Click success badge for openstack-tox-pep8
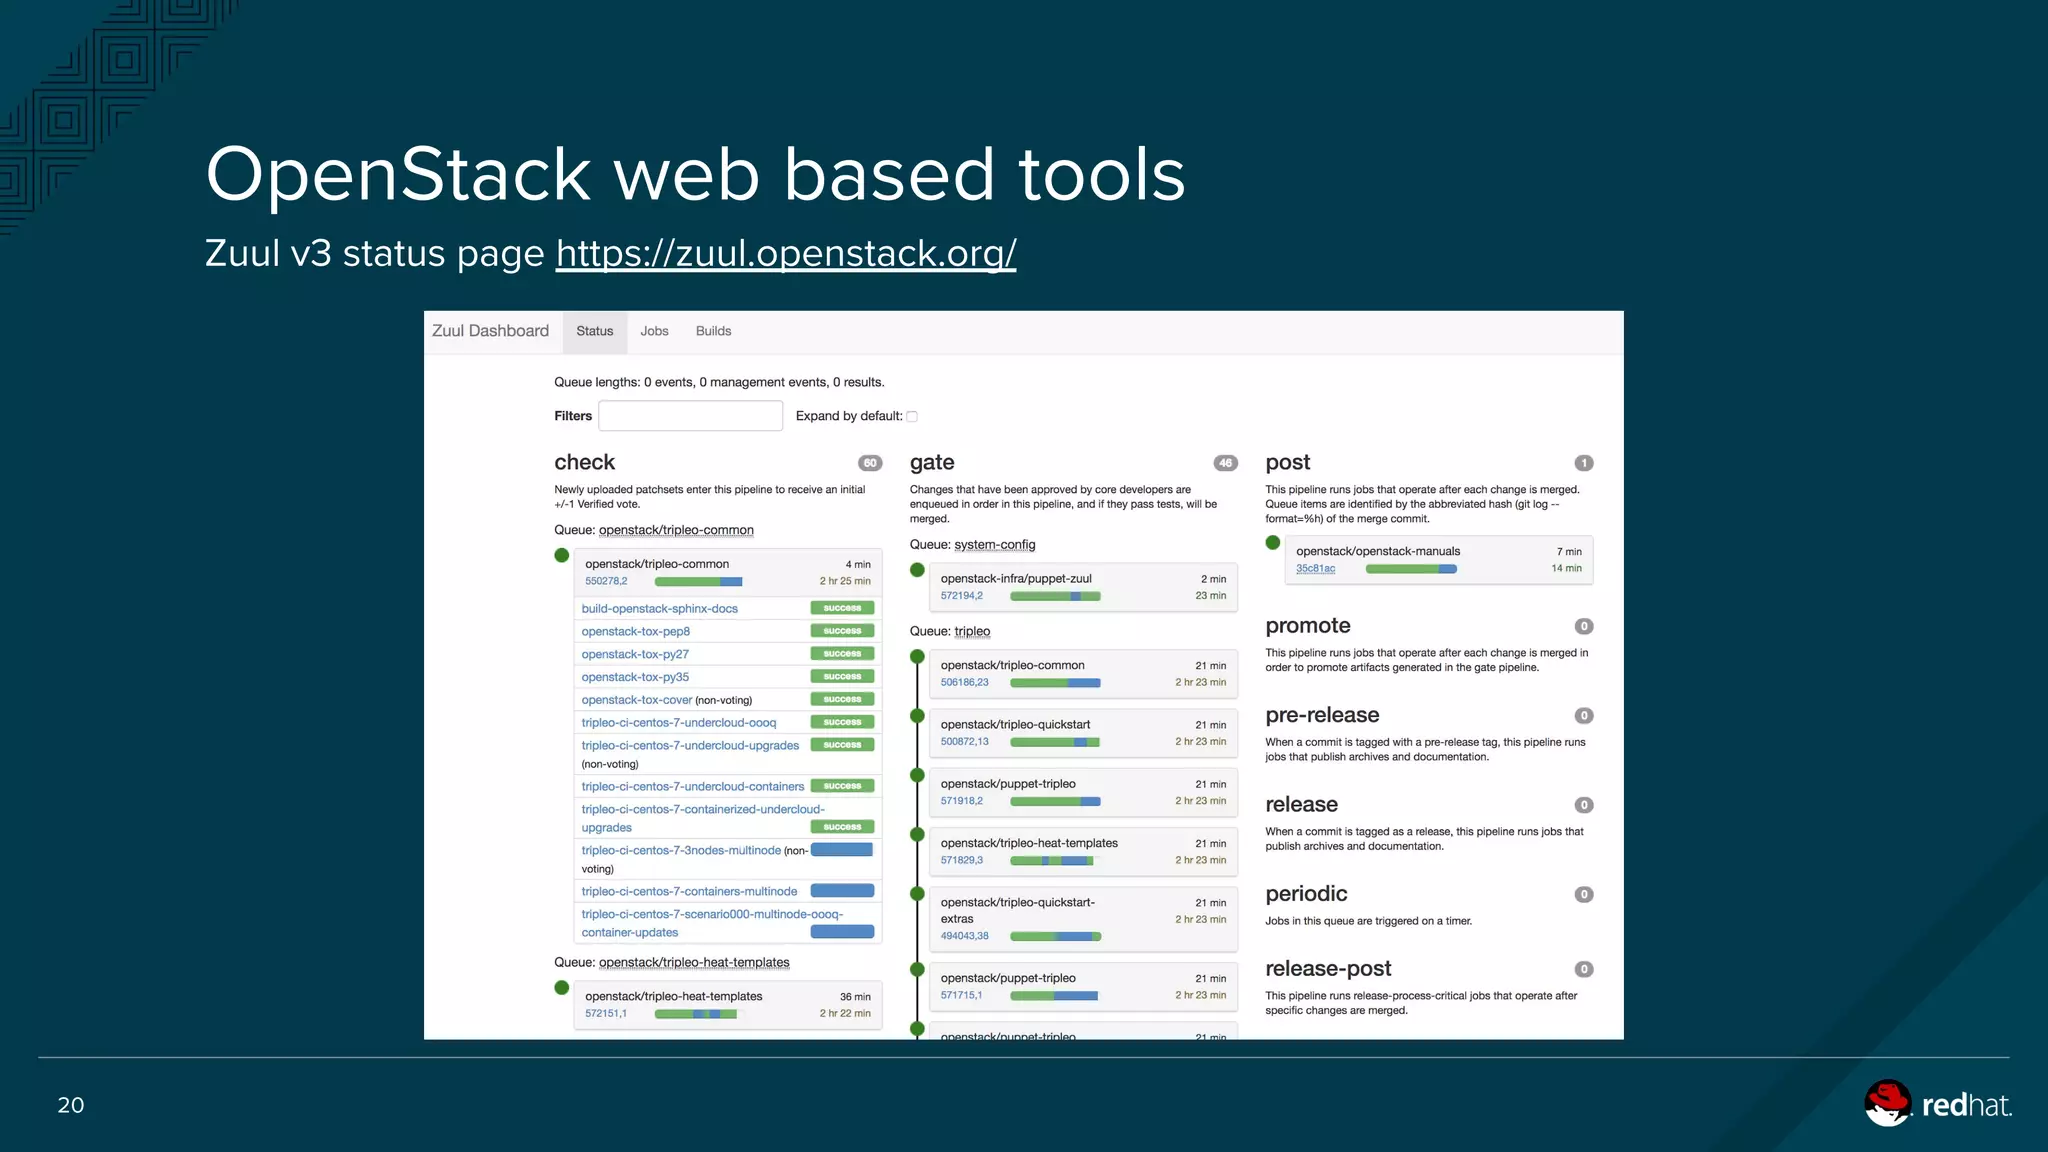The width and height of the screenshot is (2048, 1152). coord(842,631)
